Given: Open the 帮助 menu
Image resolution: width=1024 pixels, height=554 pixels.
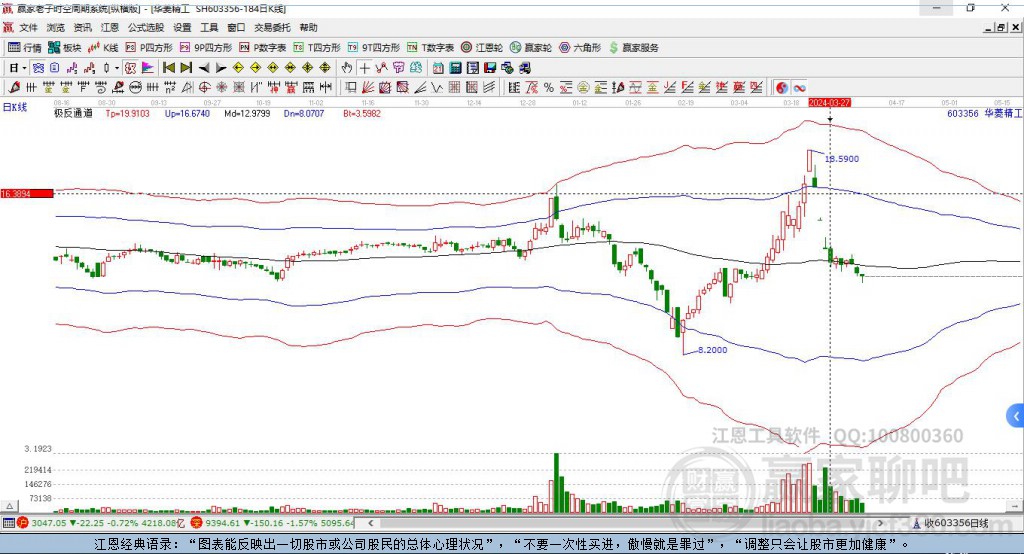Looking at the screenshot, I should [308, 27].
